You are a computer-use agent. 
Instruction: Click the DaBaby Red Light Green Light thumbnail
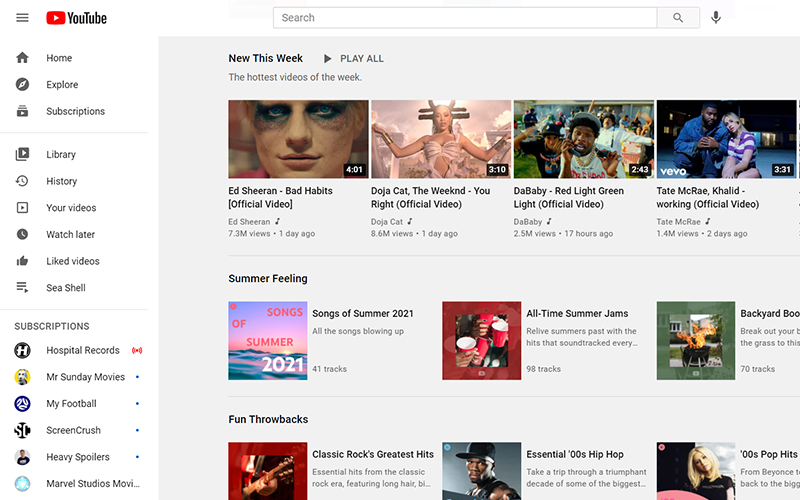(584, 139)
